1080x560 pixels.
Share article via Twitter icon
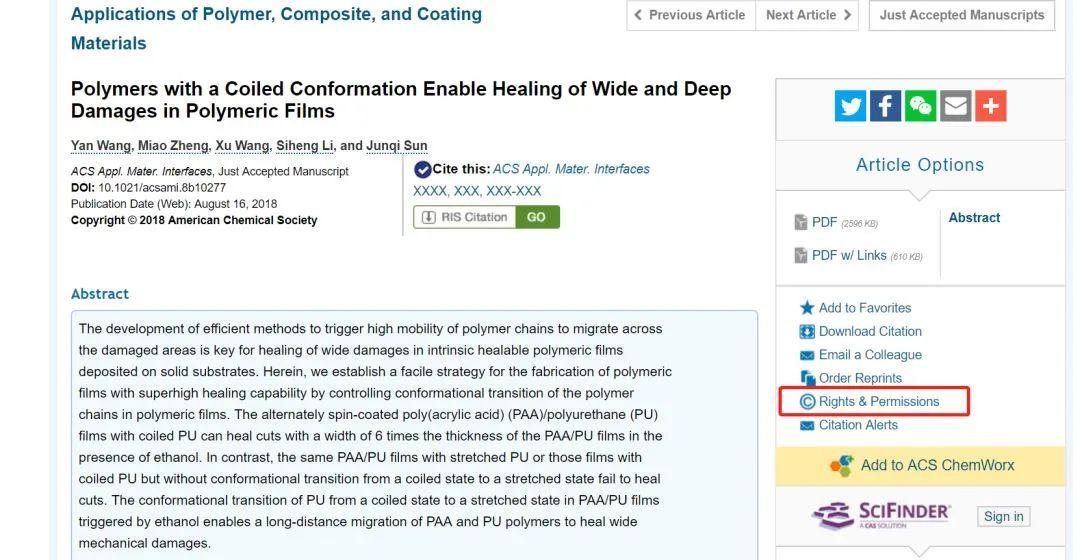click(x=851, y=106)
